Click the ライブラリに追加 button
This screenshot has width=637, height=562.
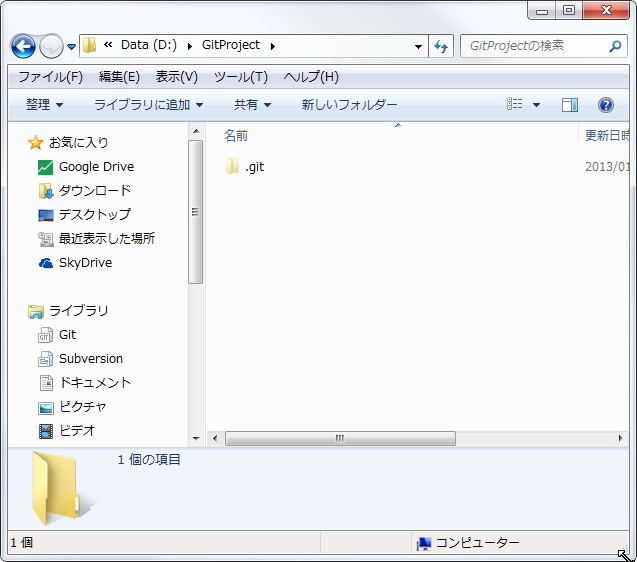point(148,105)
